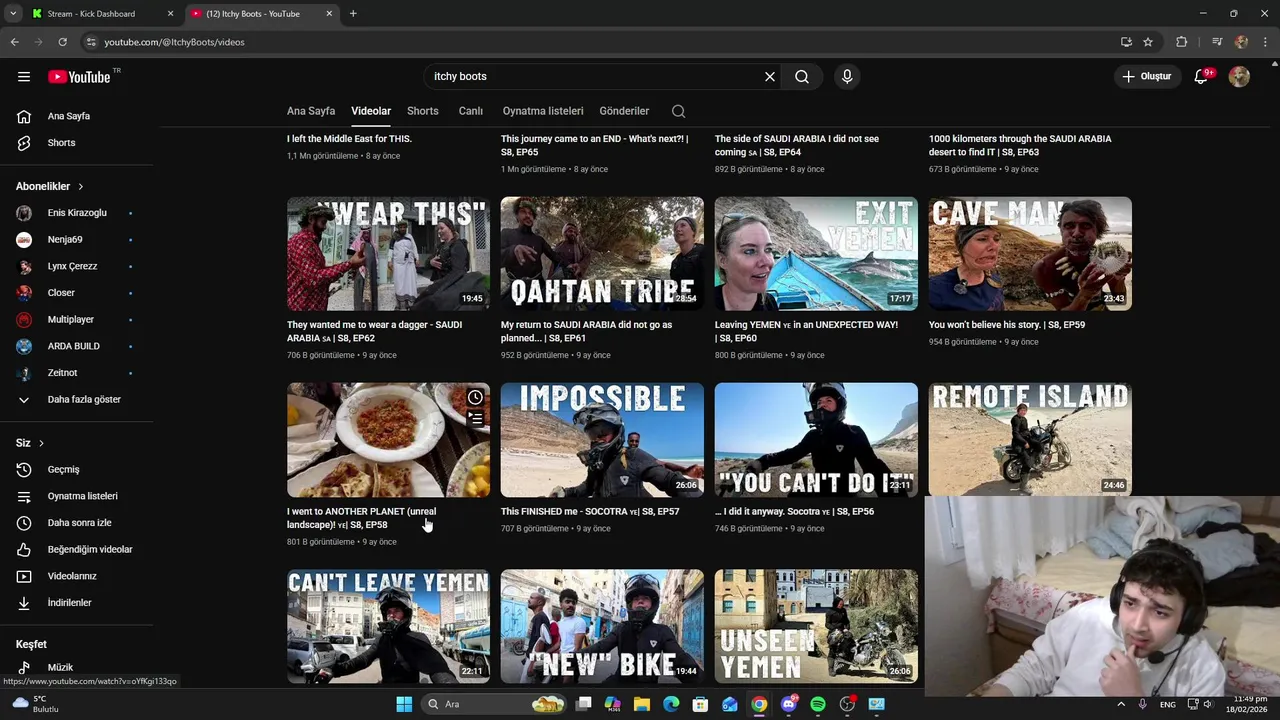Image resolution: width=1280 pixels, height=720 pixels.
Task: Search within channel using the magnifier icon
Action: (x=678, y=111)
